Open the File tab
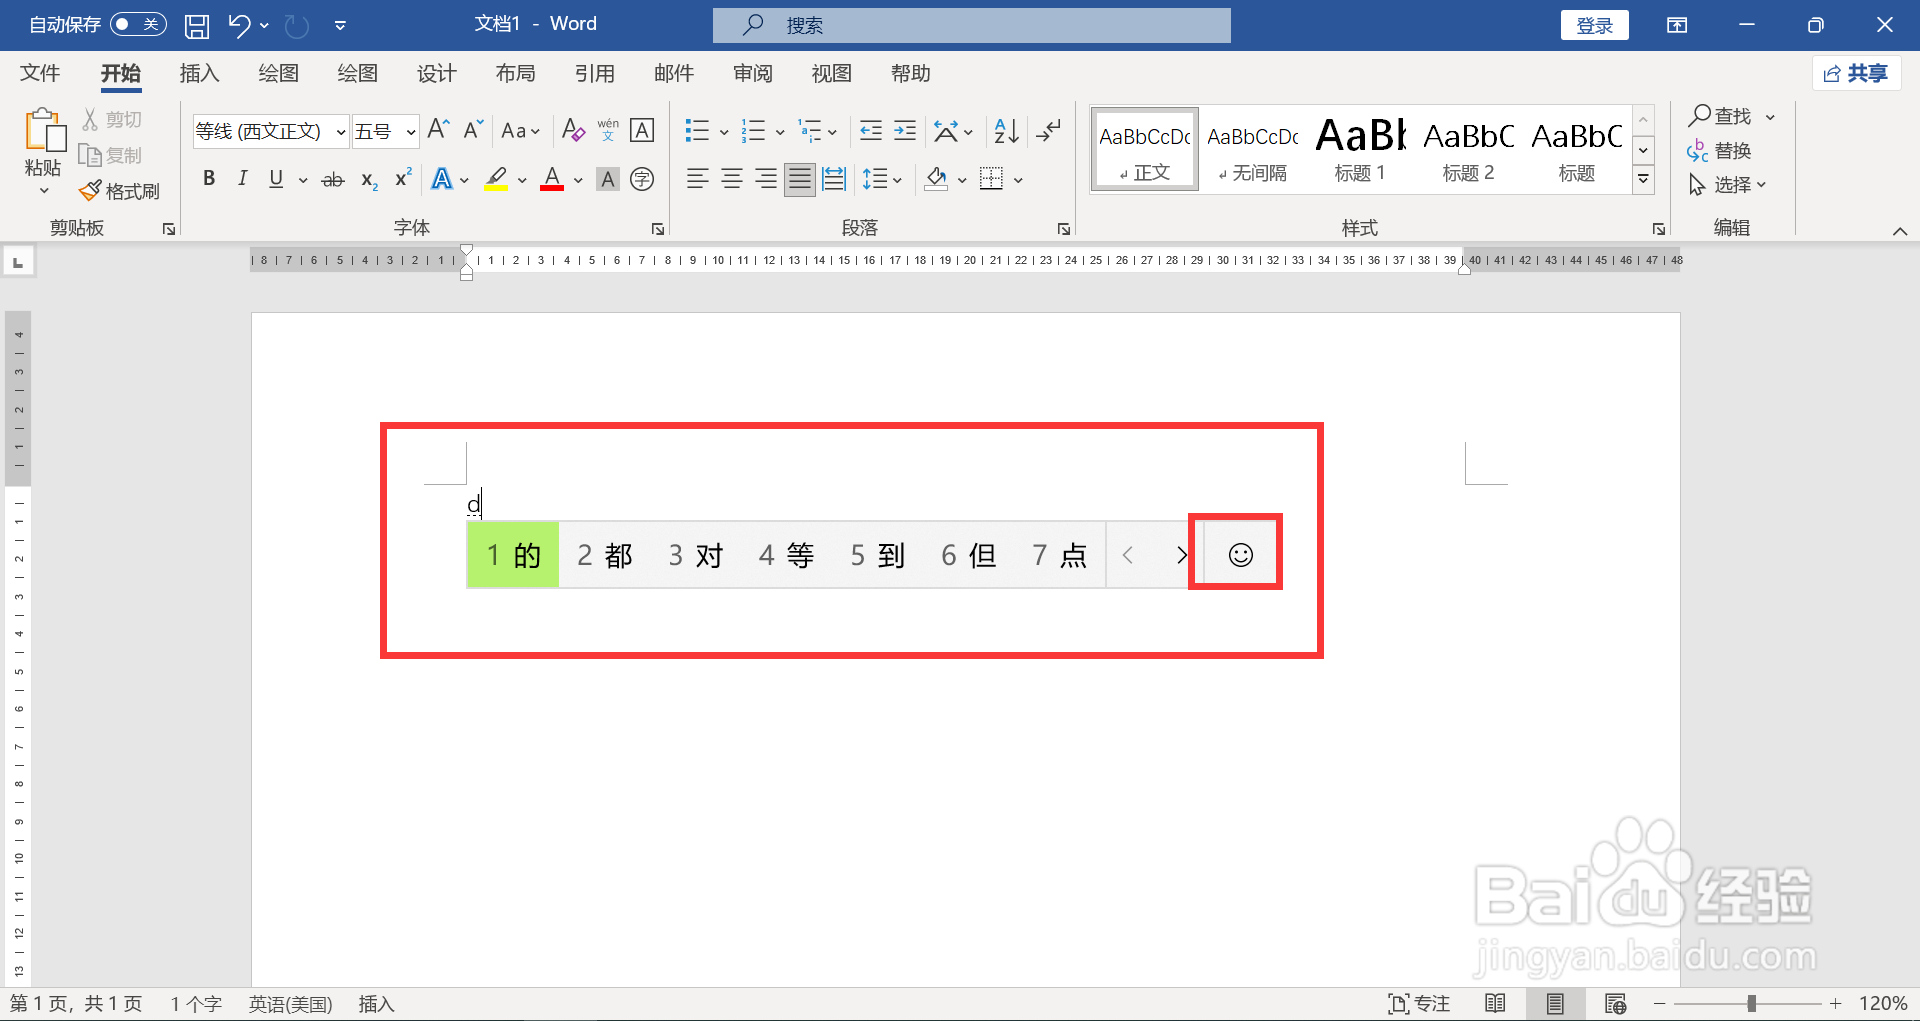The image size is (1920, 1021). (40, 73)
